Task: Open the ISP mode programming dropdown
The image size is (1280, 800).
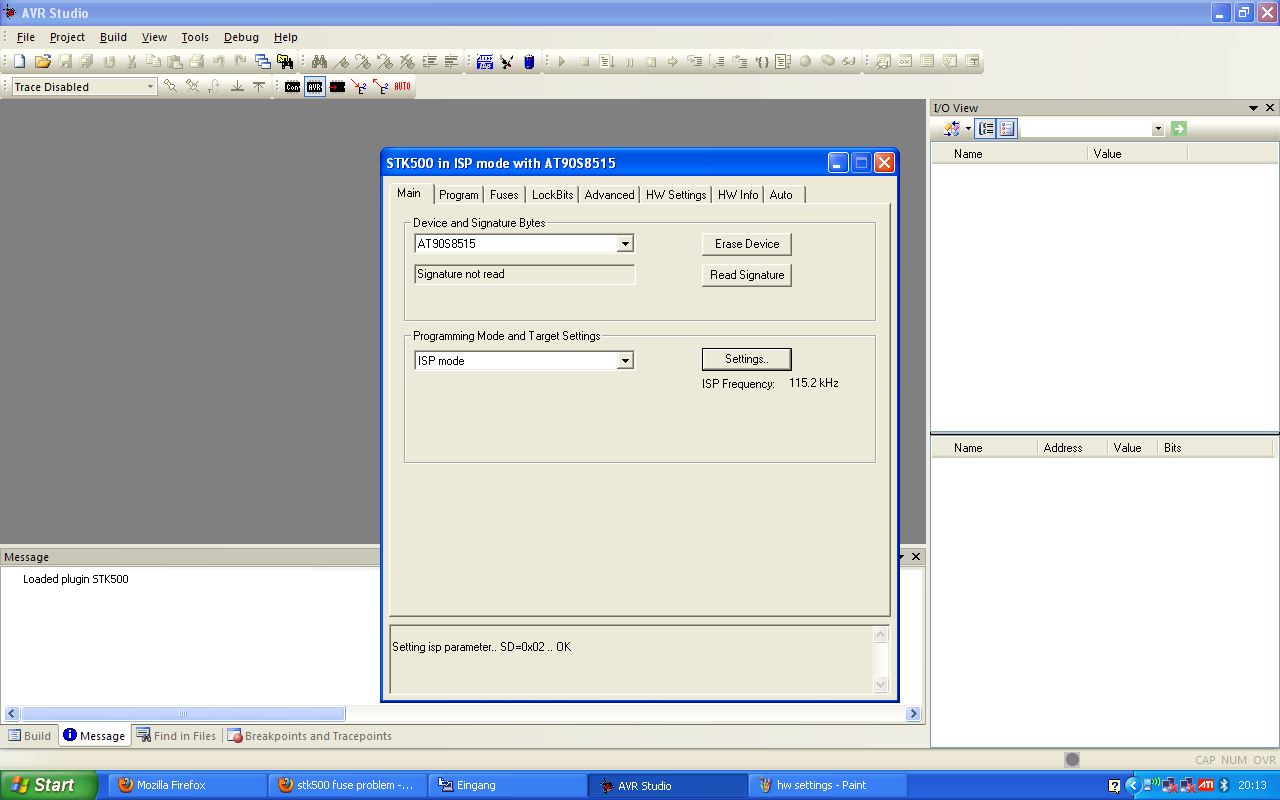Action: [625, 361]
